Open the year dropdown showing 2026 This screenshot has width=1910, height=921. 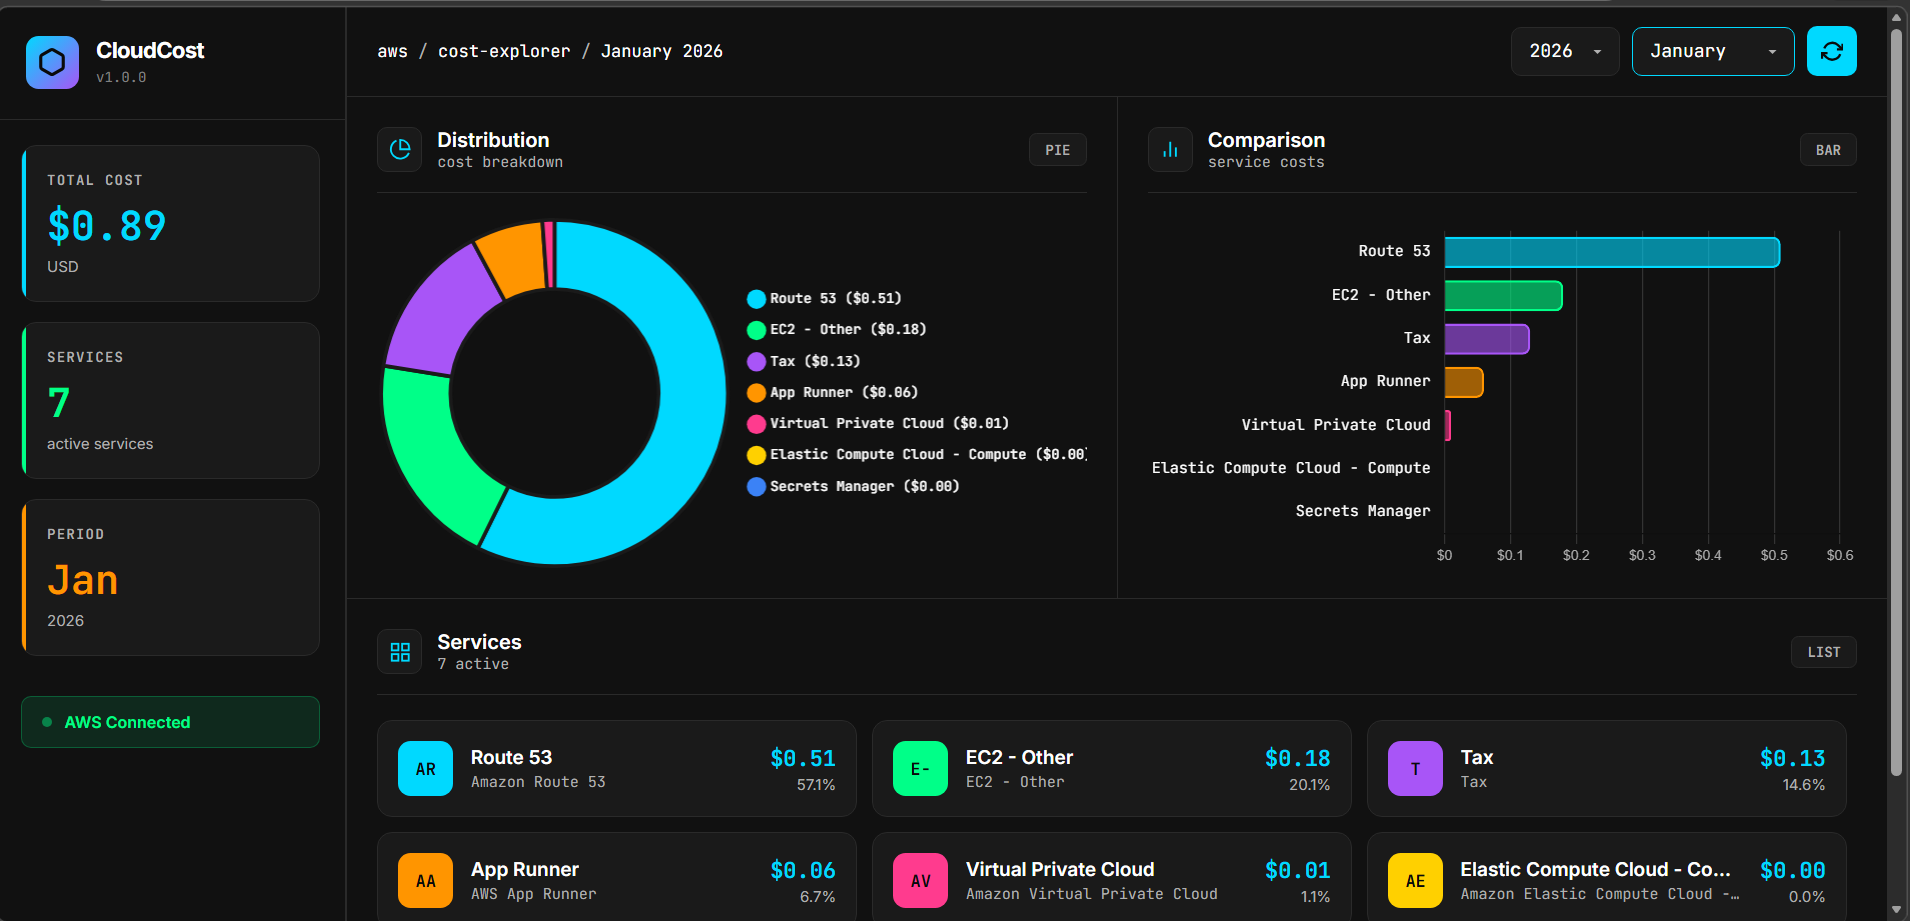pyautogui.click(x=1564, y=51)
